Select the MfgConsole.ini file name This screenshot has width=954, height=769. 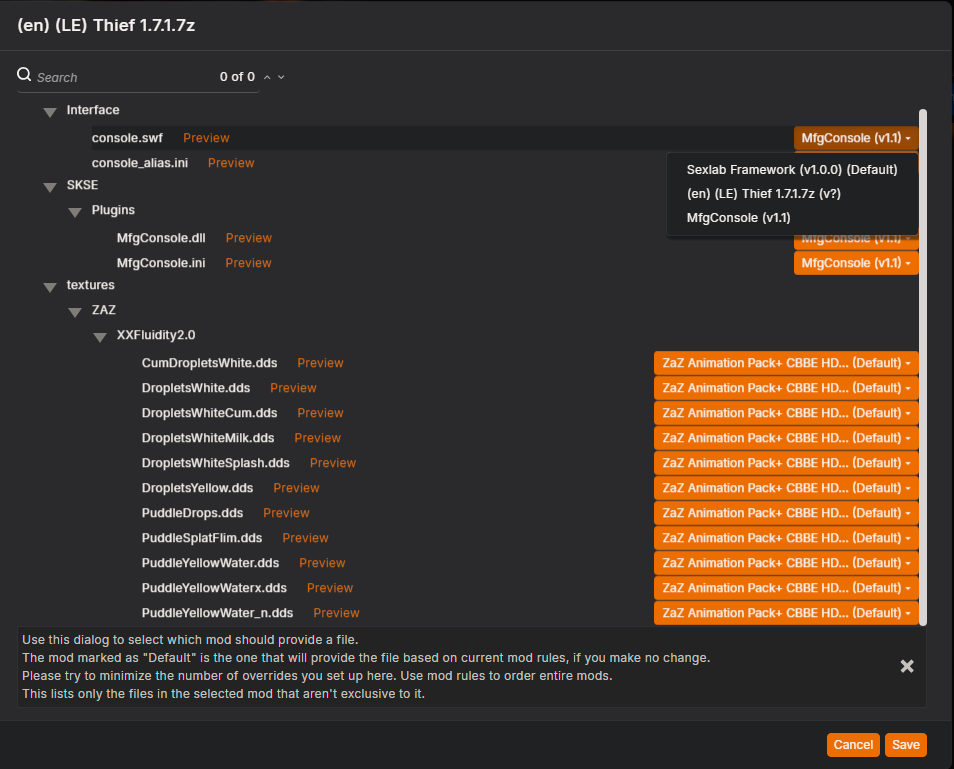(161, 263)
